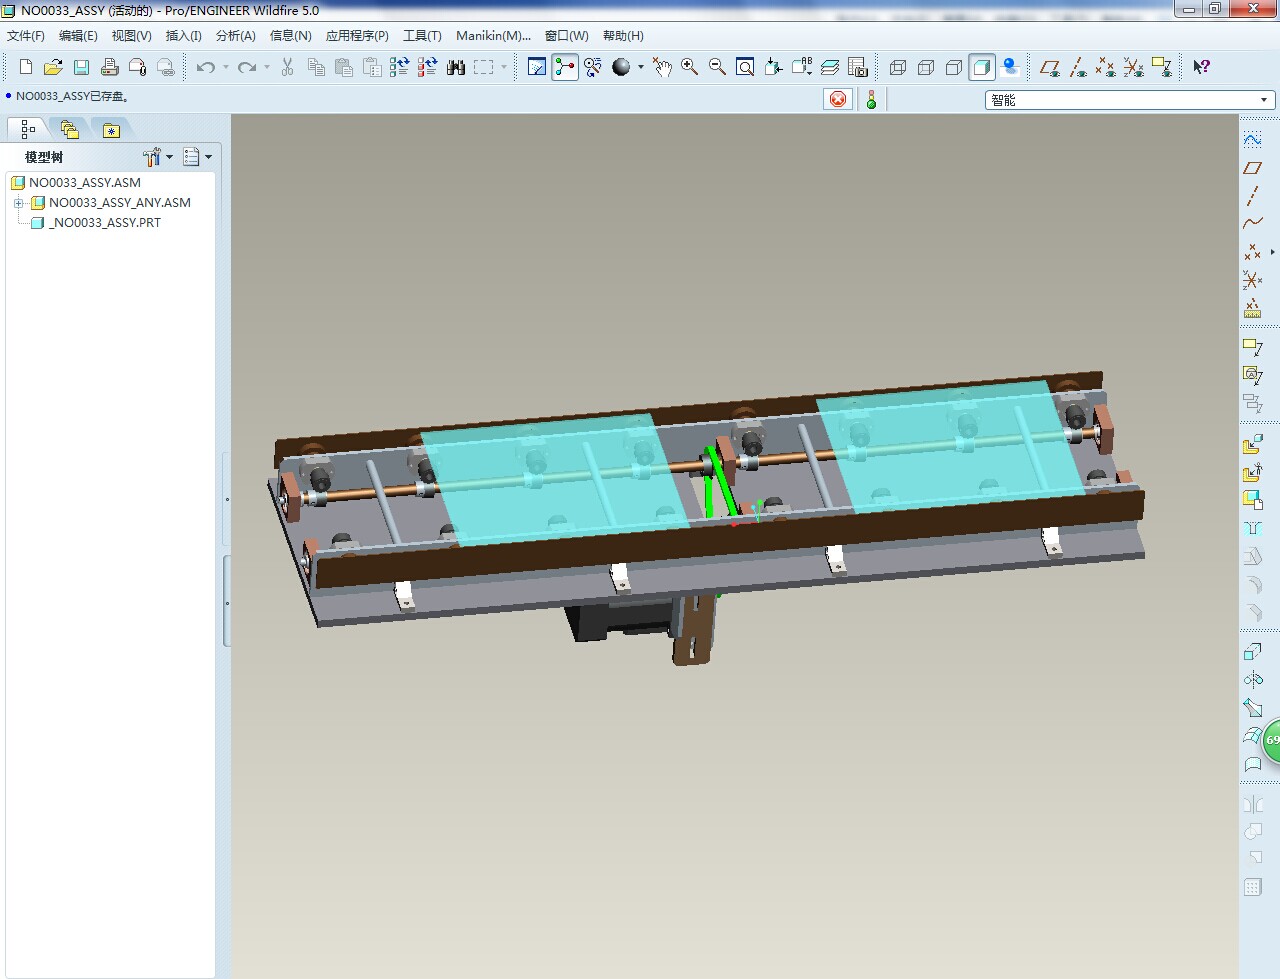Click the Save file icon
This screenshot has width=1280, height=979.
pyautogui.click(x=82, y=67)
